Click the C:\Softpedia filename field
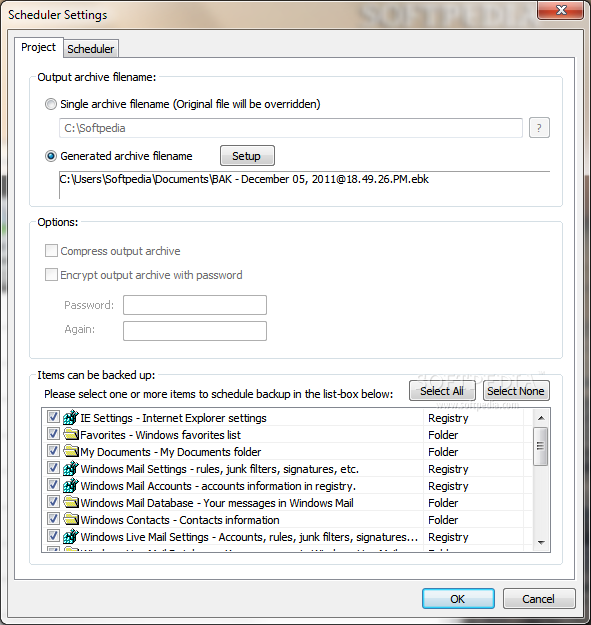This screenshot has width=591, height=625. (x=291, y=128)
